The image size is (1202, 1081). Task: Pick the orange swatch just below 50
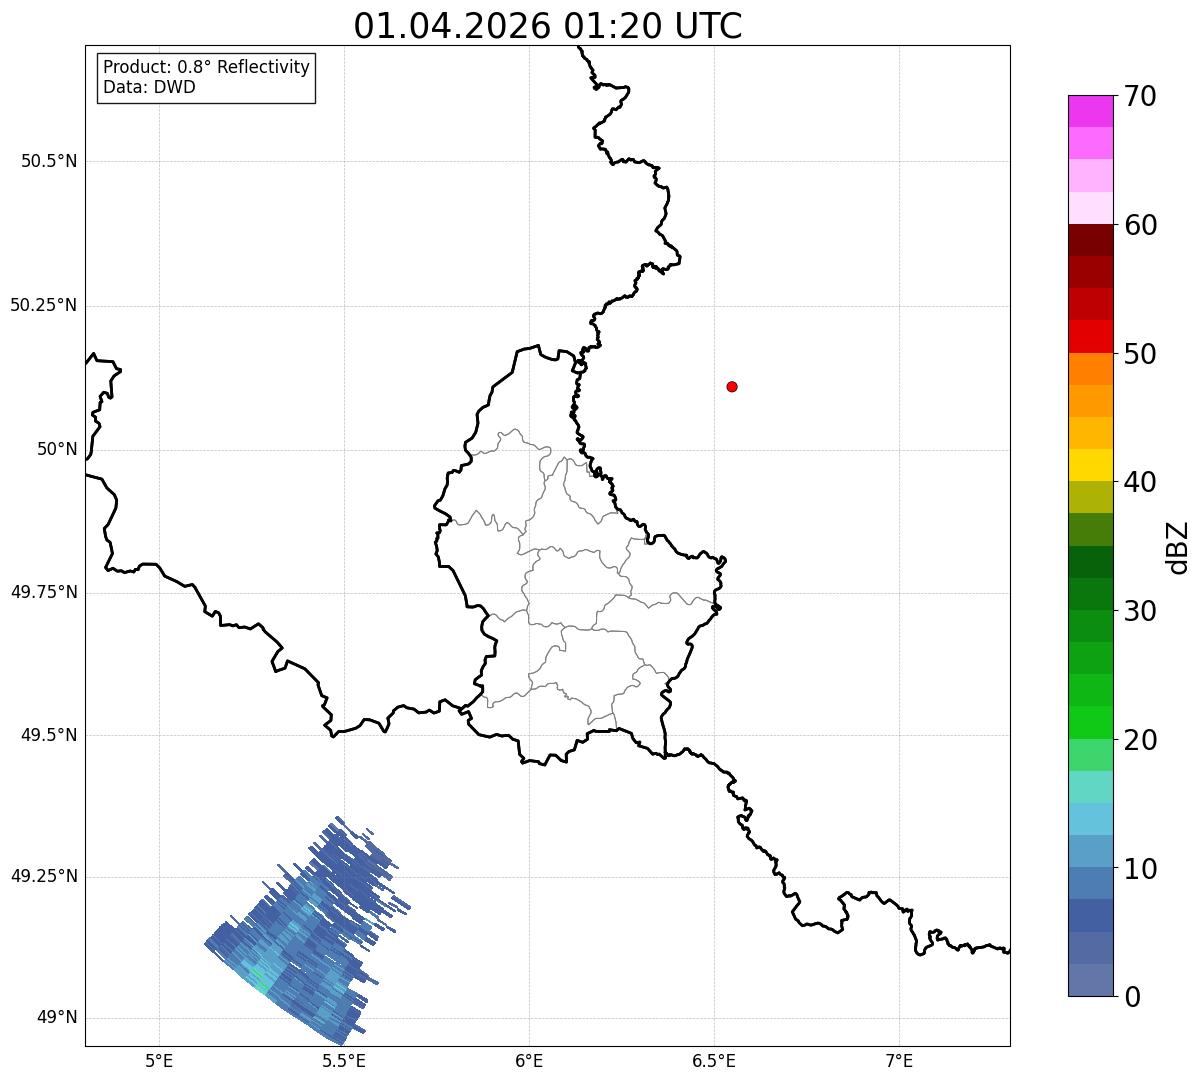coord(1090,369)
